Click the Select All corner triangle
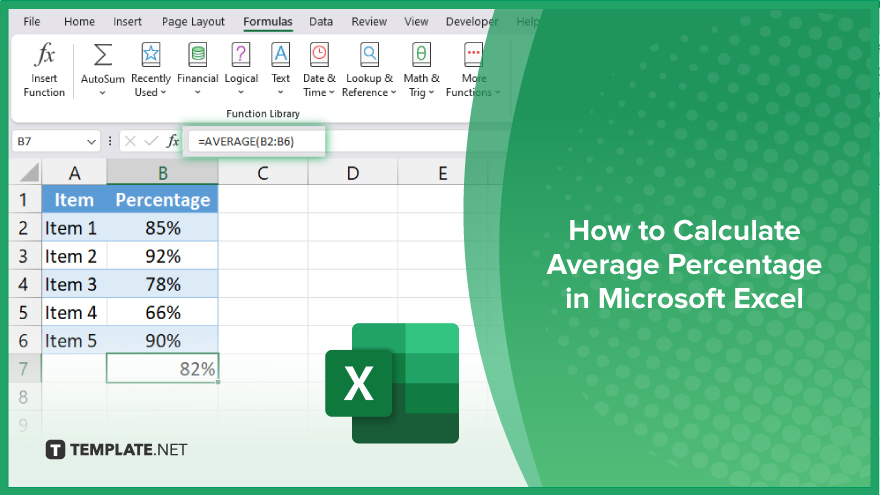Screen dimensions: 880x495 pos(30,173)
